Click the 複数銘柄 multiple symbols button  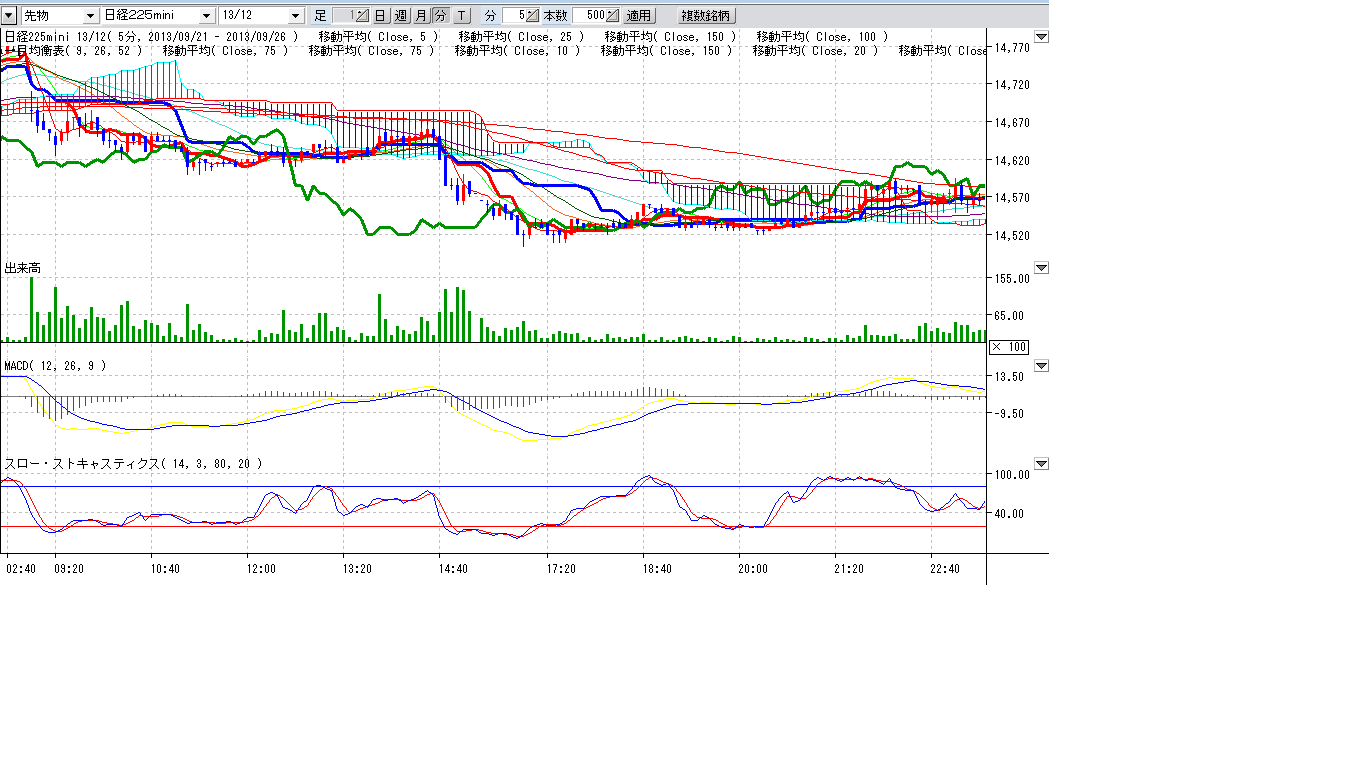coord(706,16)
